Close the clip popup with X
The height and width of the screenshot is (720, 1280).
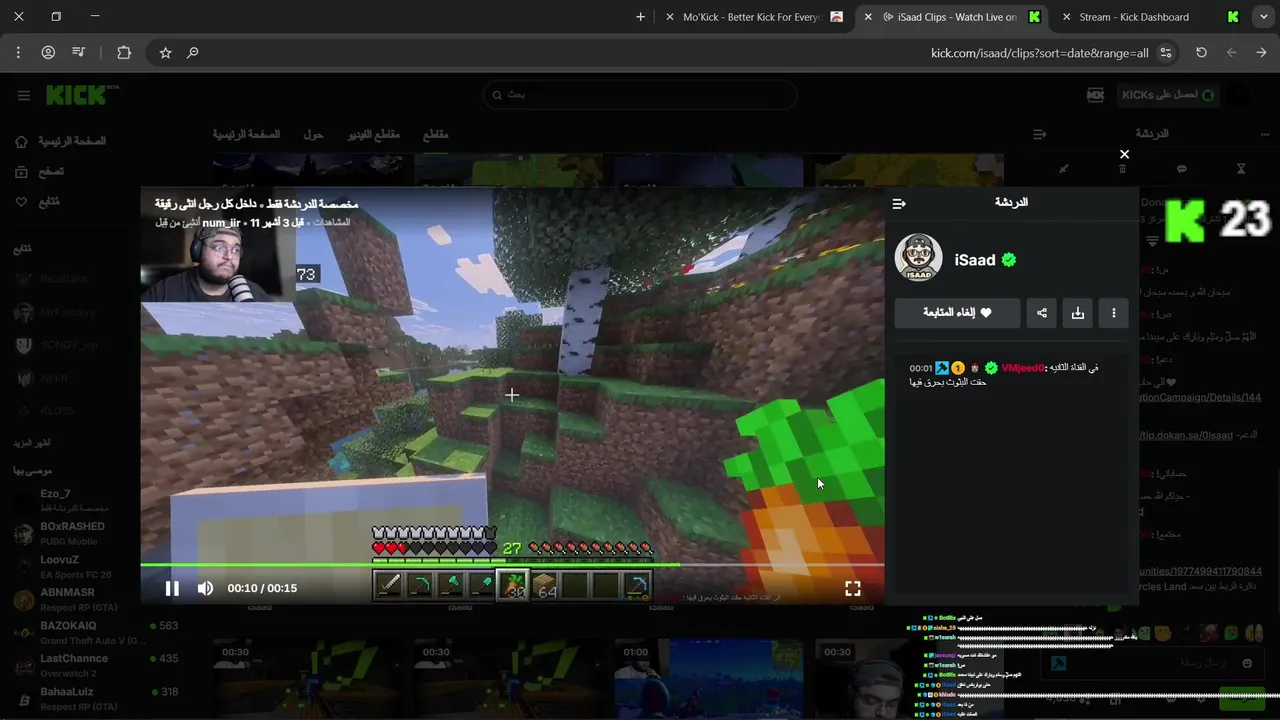pos(1124,154)
